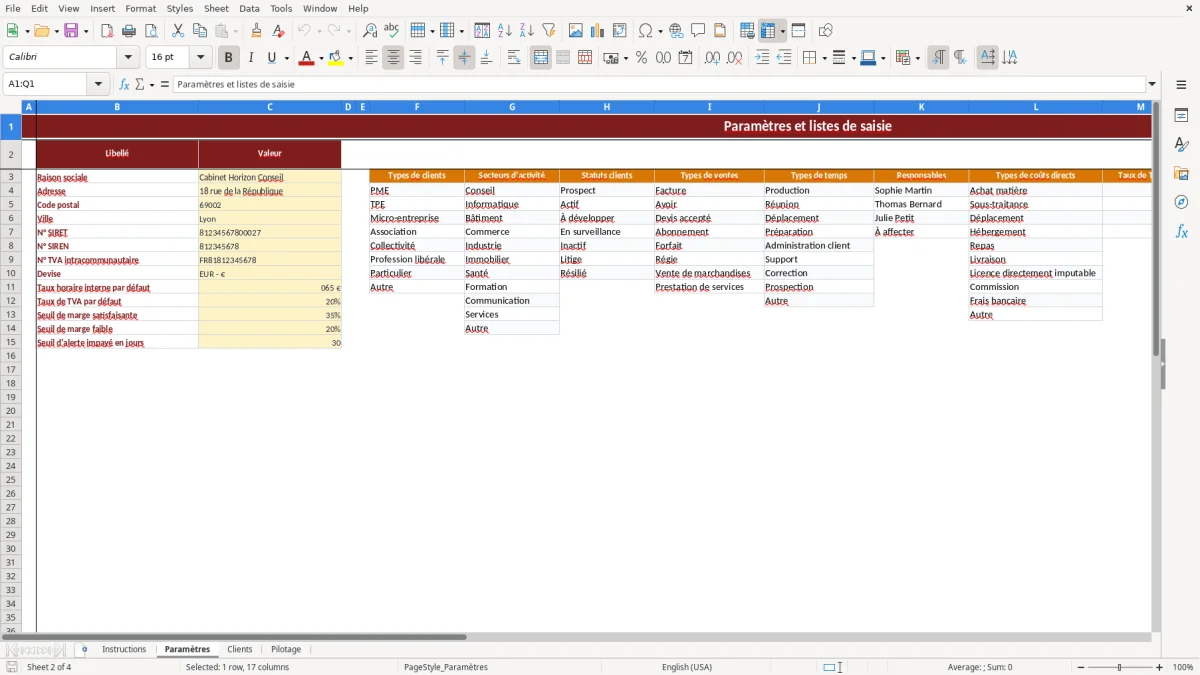This screenshot has height=675, width=1200.
Task: Adjust the zoom slider in status bar
Action: (1120, 667)
